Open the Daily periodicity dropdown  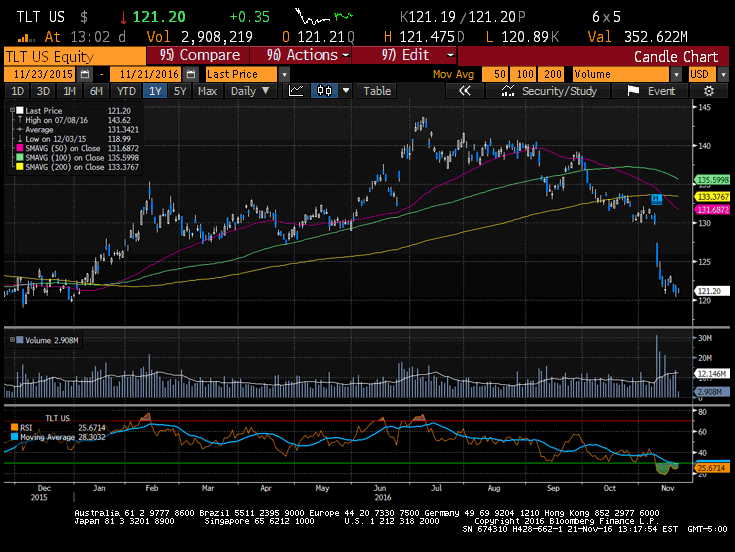click(250, 90)
